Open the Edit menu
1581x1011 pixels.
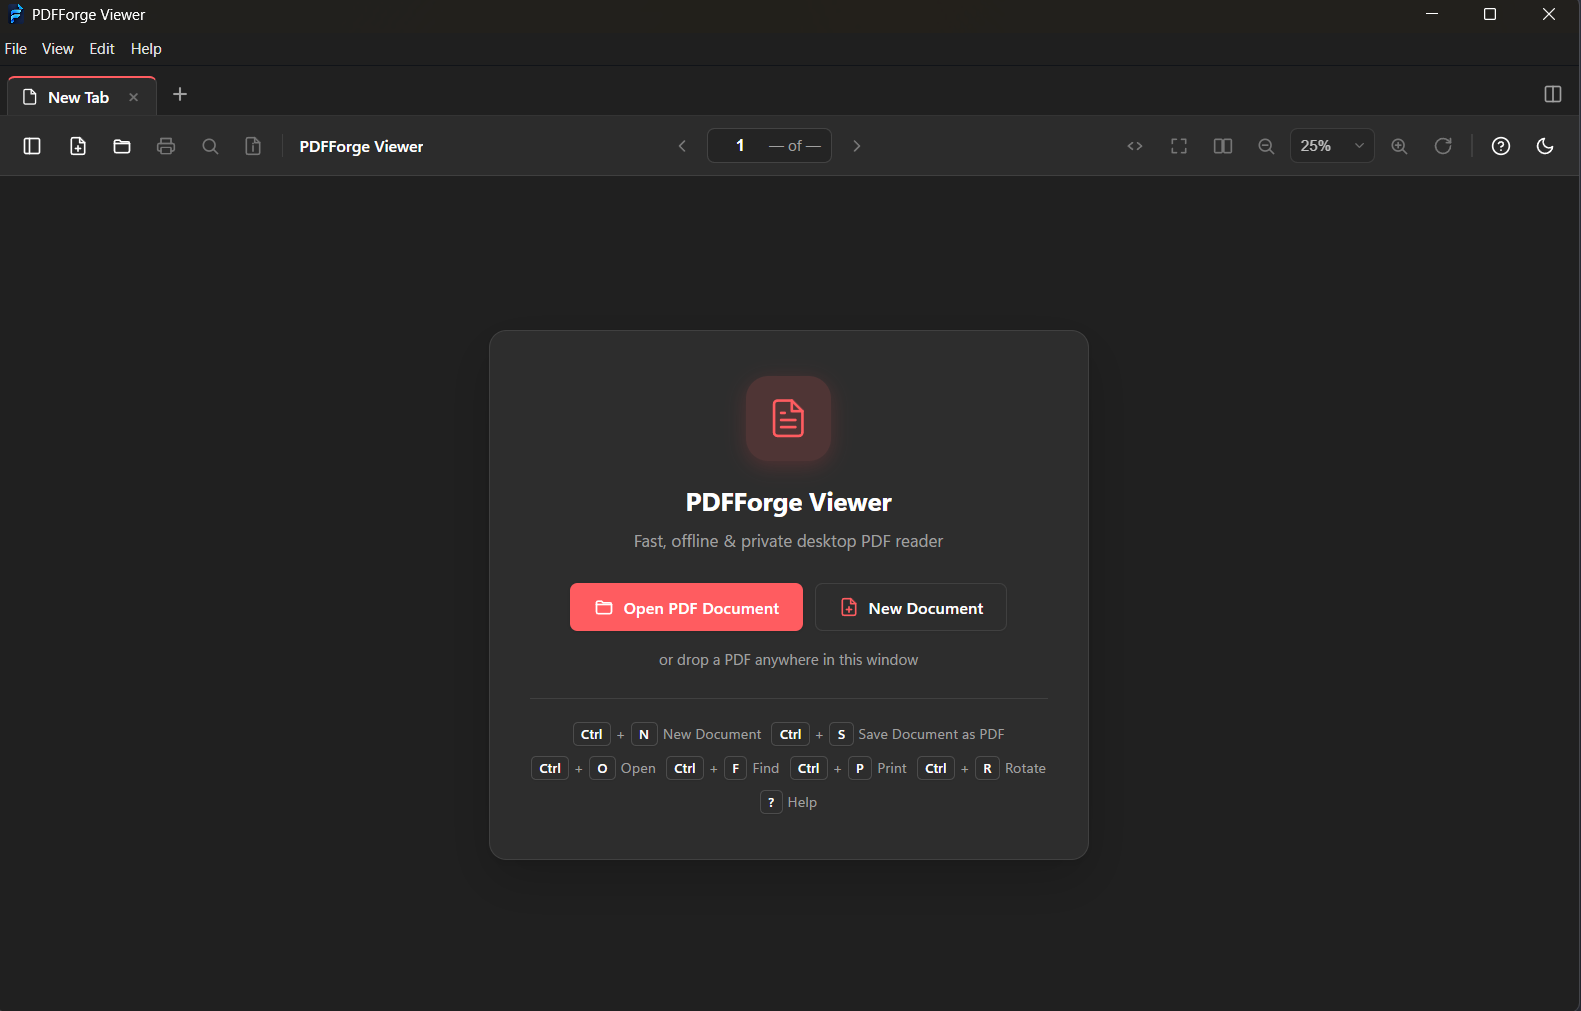(x=102, y=49)
